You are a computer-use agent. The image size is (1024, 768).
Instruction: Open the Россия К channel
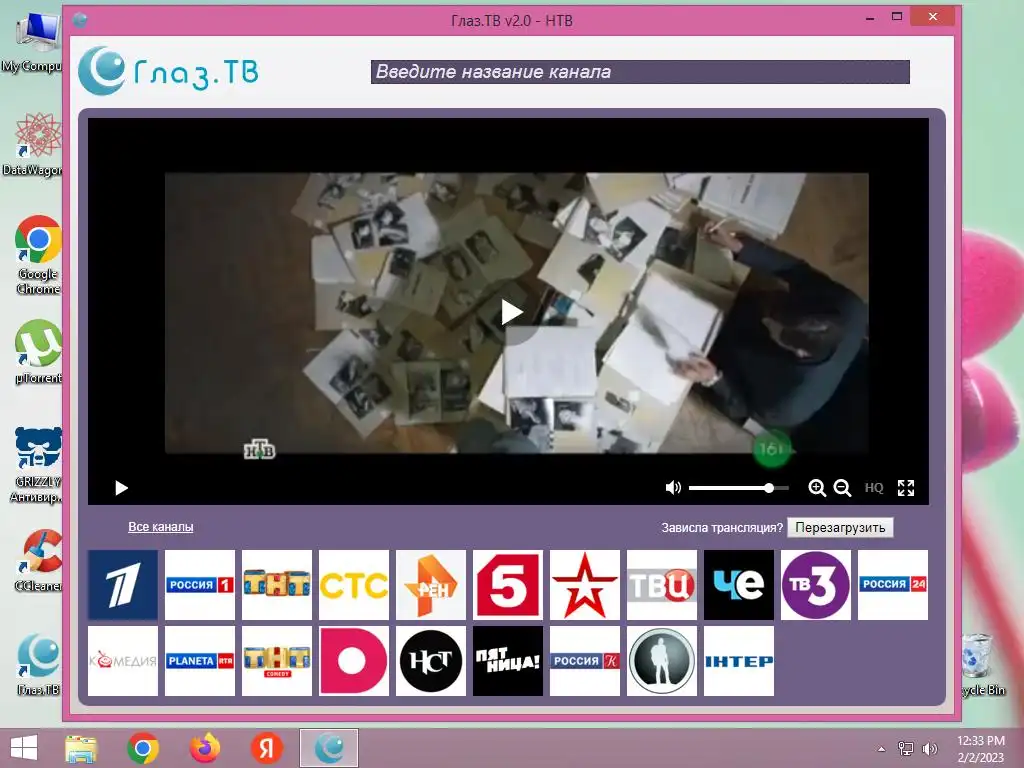585,661
